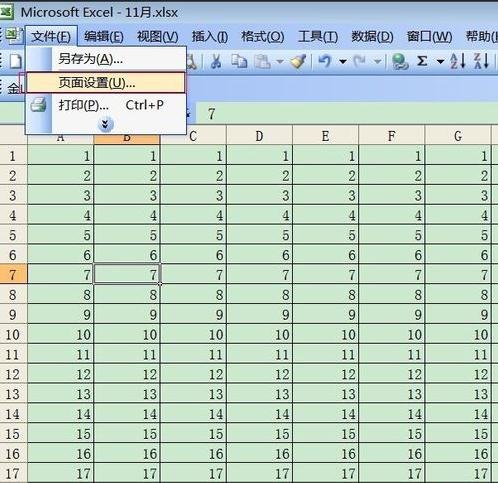The height and width of the screenshot is (483, 498).
Task: Sort descending with Z-A icon
Action: (481, 61)
